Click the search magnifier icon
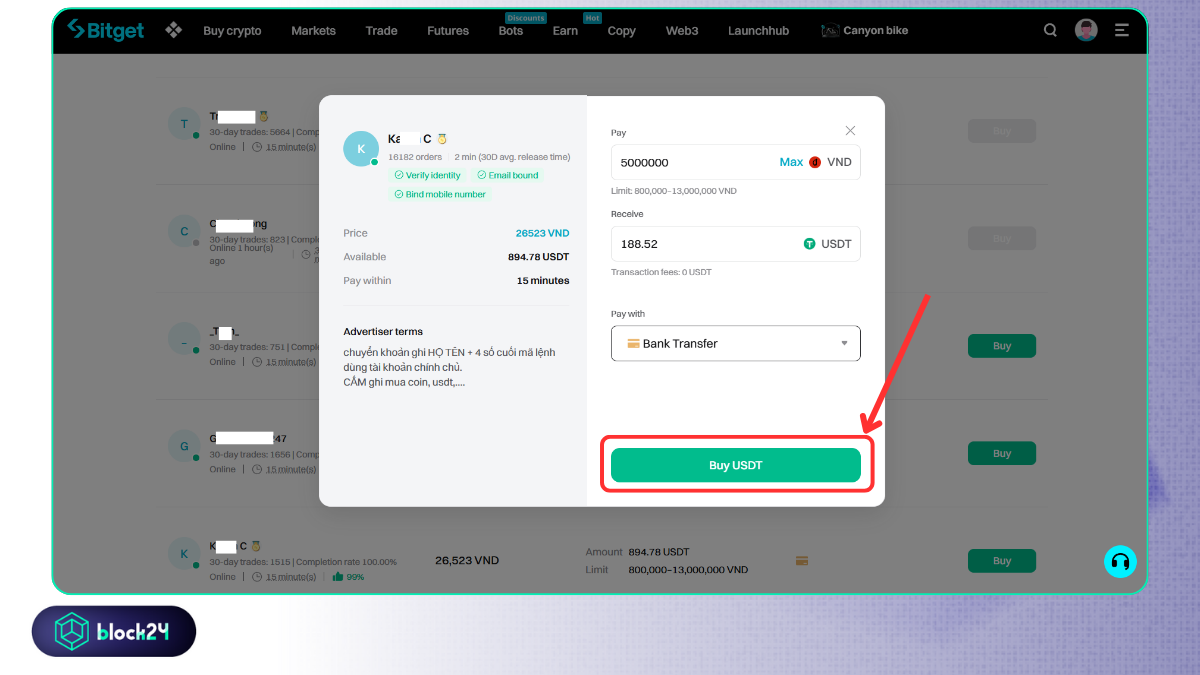1200x675 pixels. pos(1050,30)
